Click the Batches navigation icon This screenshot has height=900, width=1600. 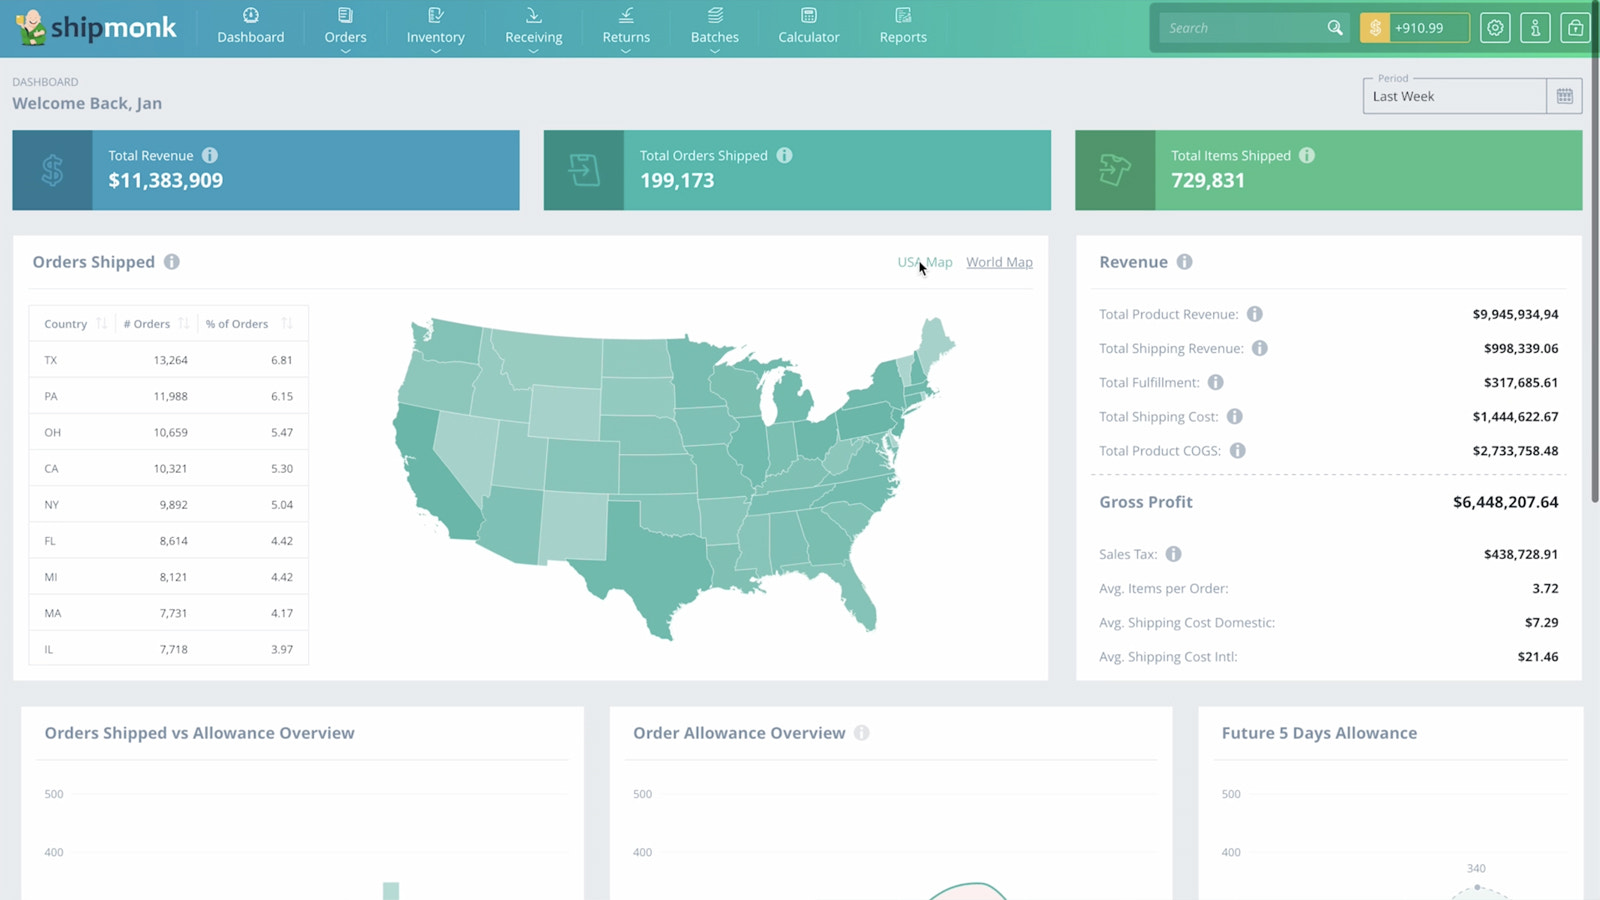(714, 16)
